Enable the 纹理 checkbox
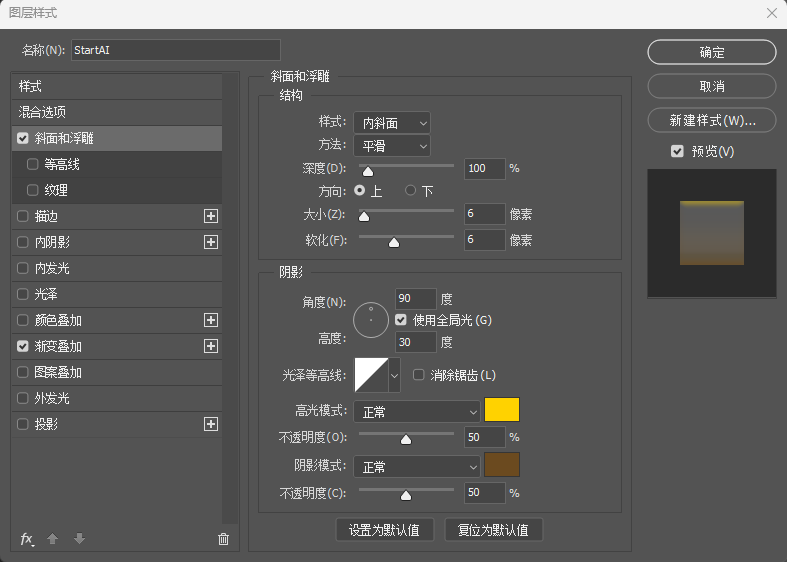 [33, 190]
